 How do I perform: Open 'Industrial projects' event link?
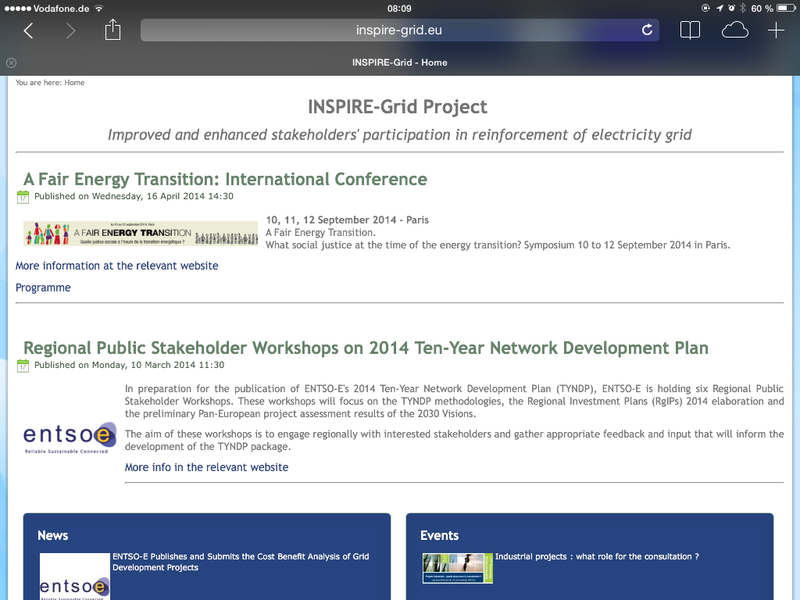point(596,556)
